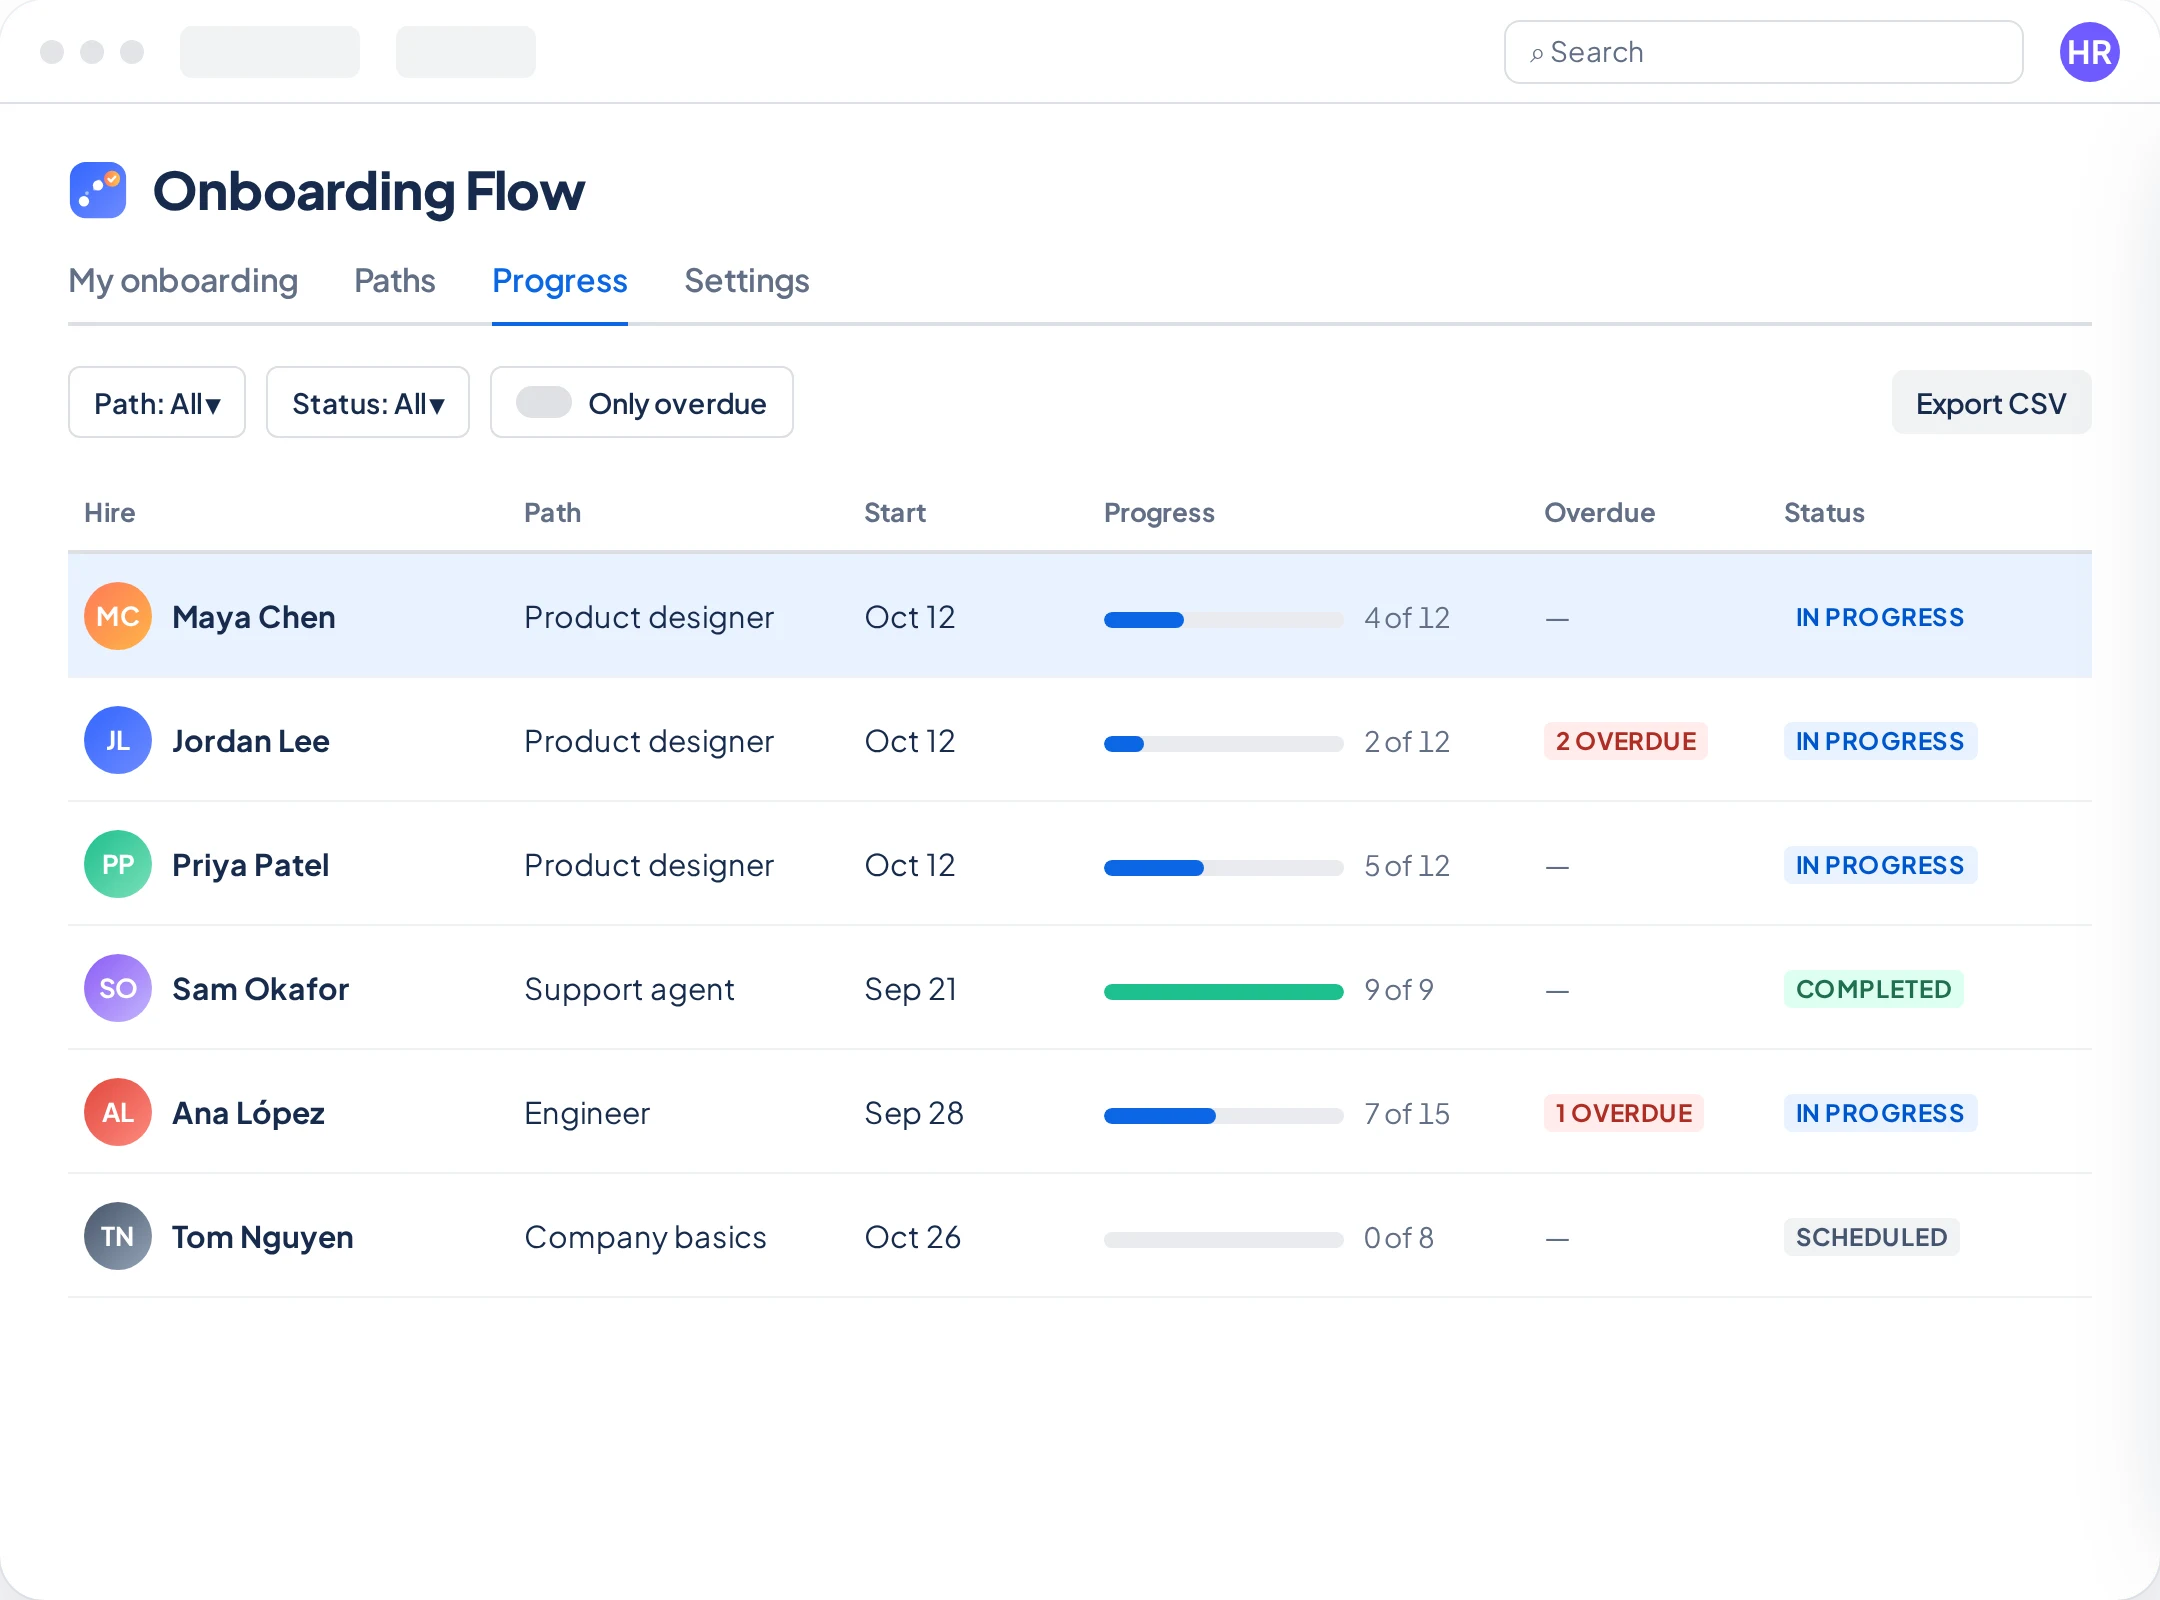This screenshot has height=1600, width=2160.
Task: Click the Onboarding Flow app logo icon
Action: pos(98,190)
